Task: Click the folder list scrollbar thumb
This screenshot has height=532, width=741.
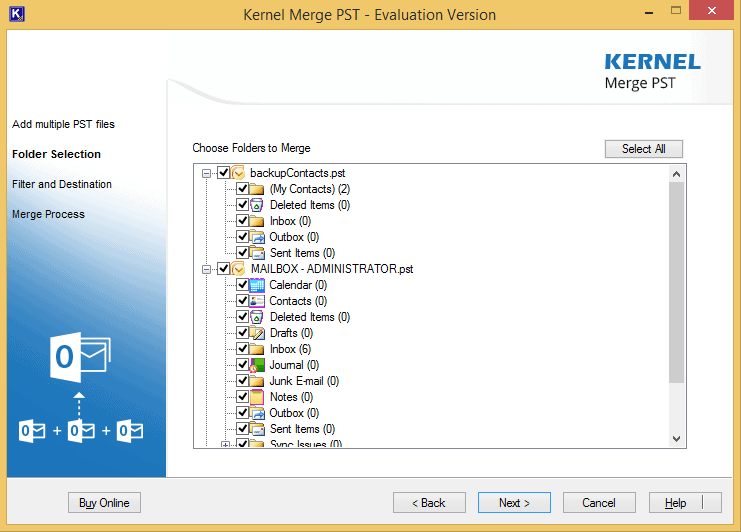Action: (676, 282)
